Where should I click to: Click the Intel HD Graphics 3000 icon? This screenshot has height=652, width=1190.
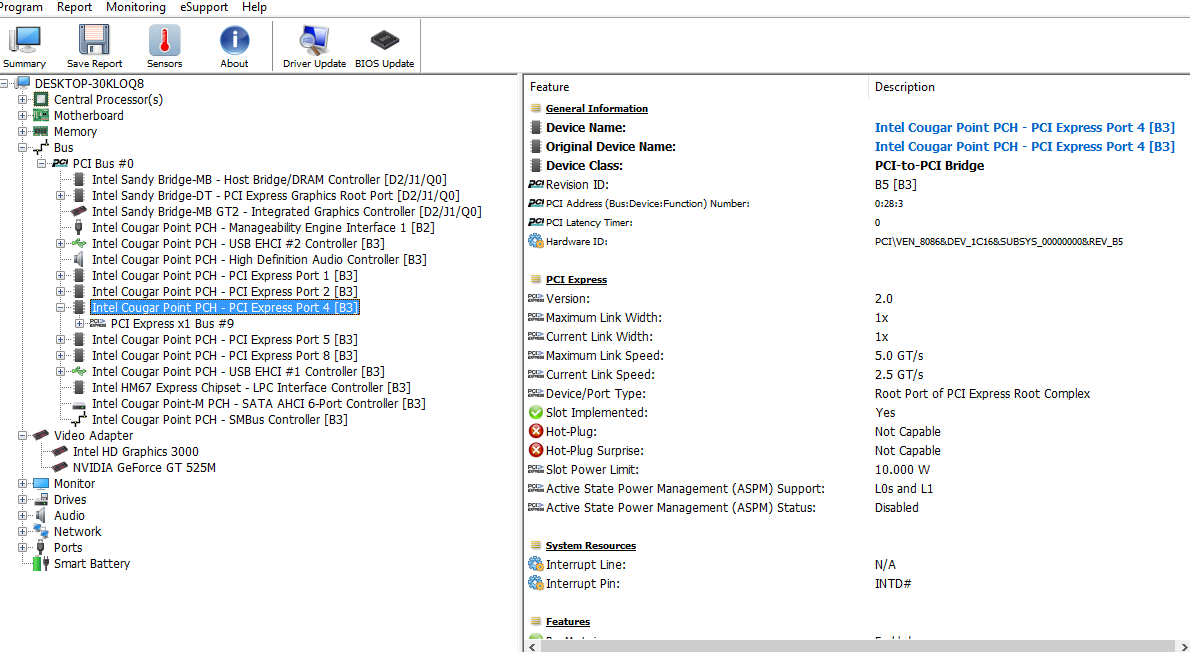(60, 452)
